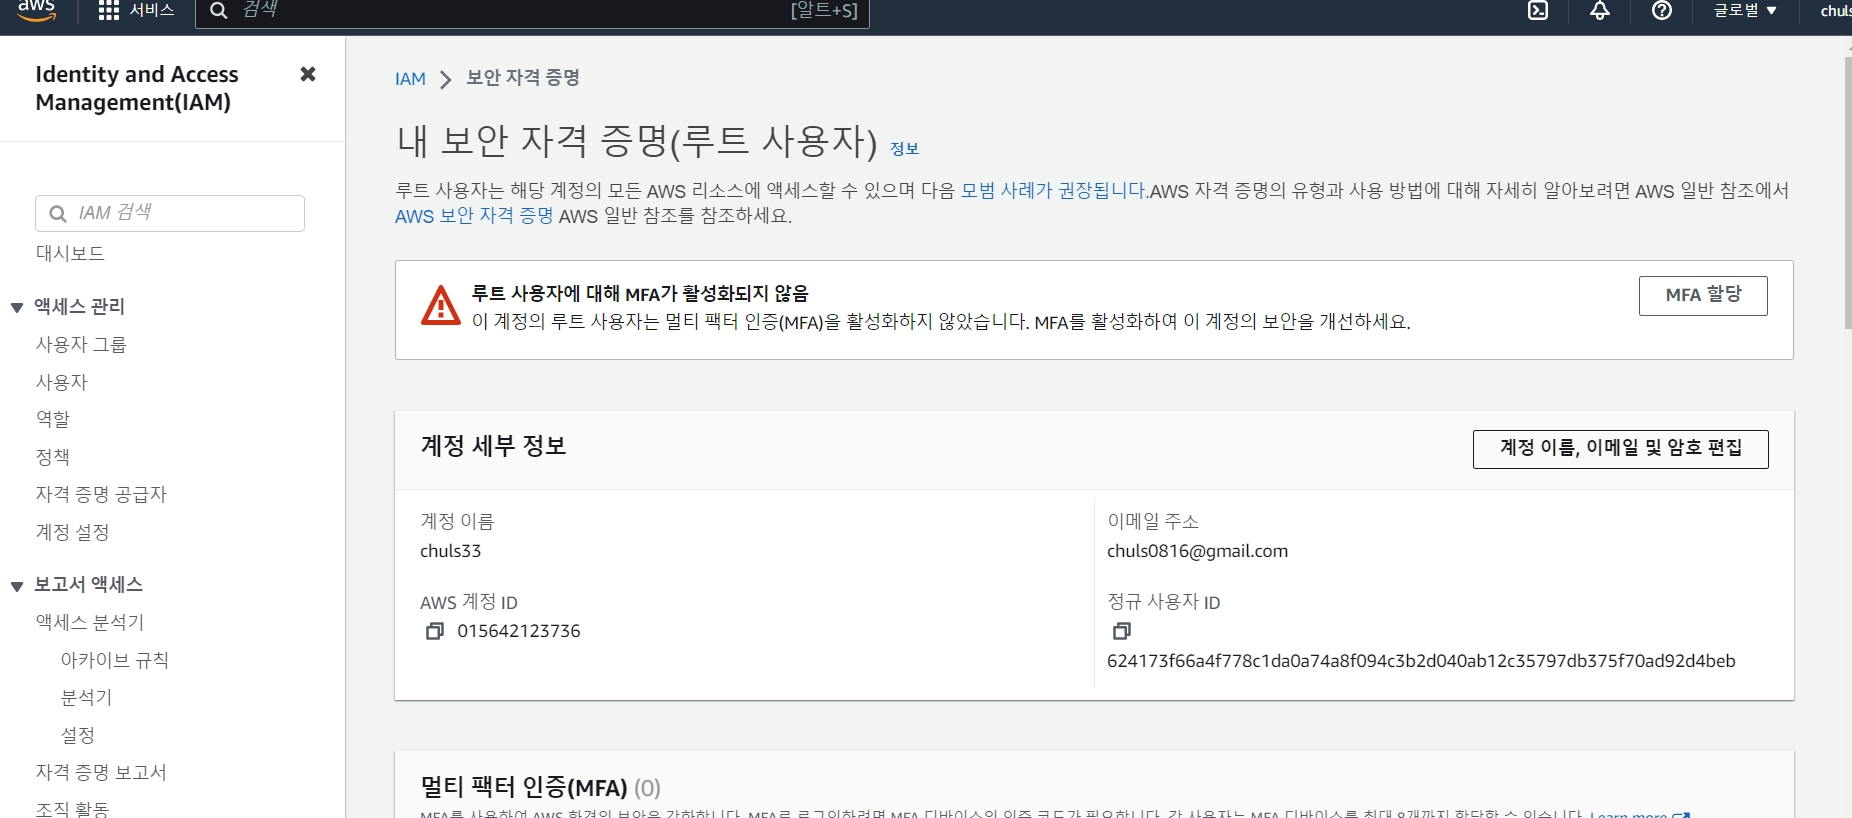Viewport: 1852px width, 818px height.
Task: Click the search magnifier icon in top bar
Action: pyautogui.click(x=218, y=10)
